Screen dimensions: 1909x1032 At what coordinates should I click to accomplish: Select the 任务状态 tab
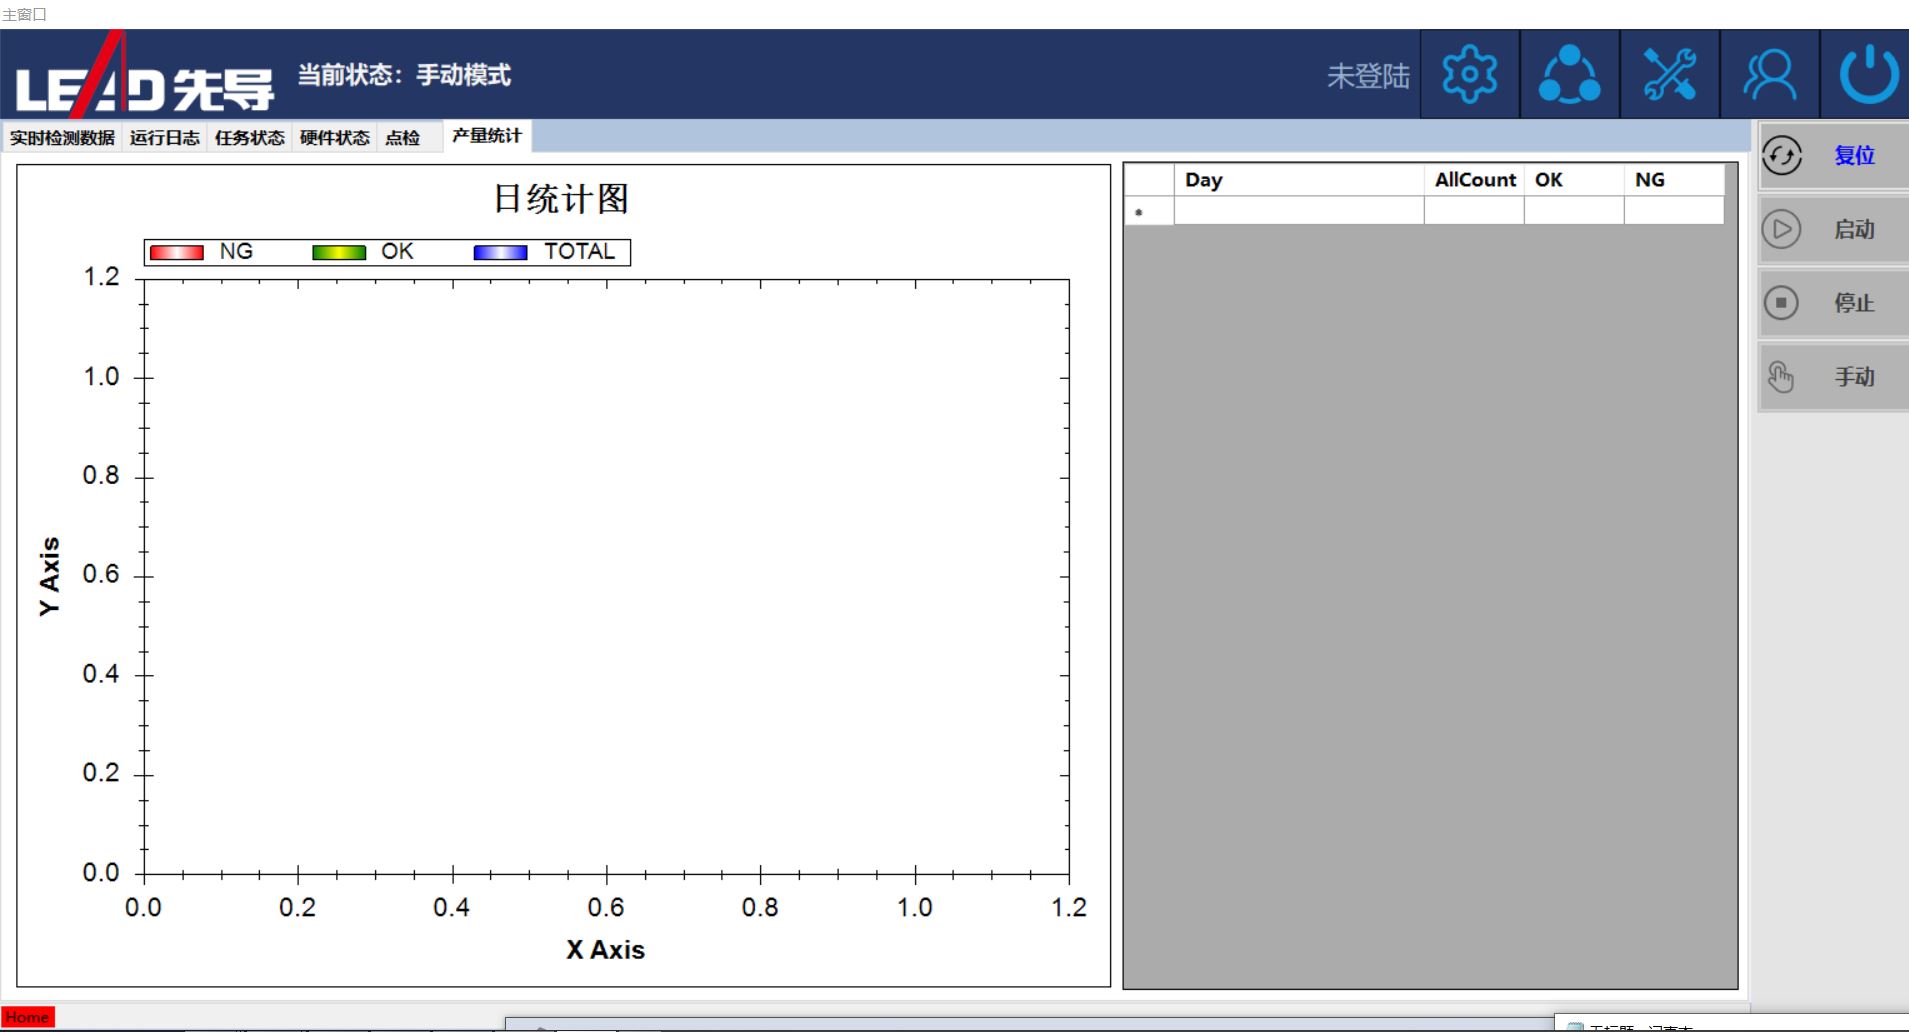250,138
